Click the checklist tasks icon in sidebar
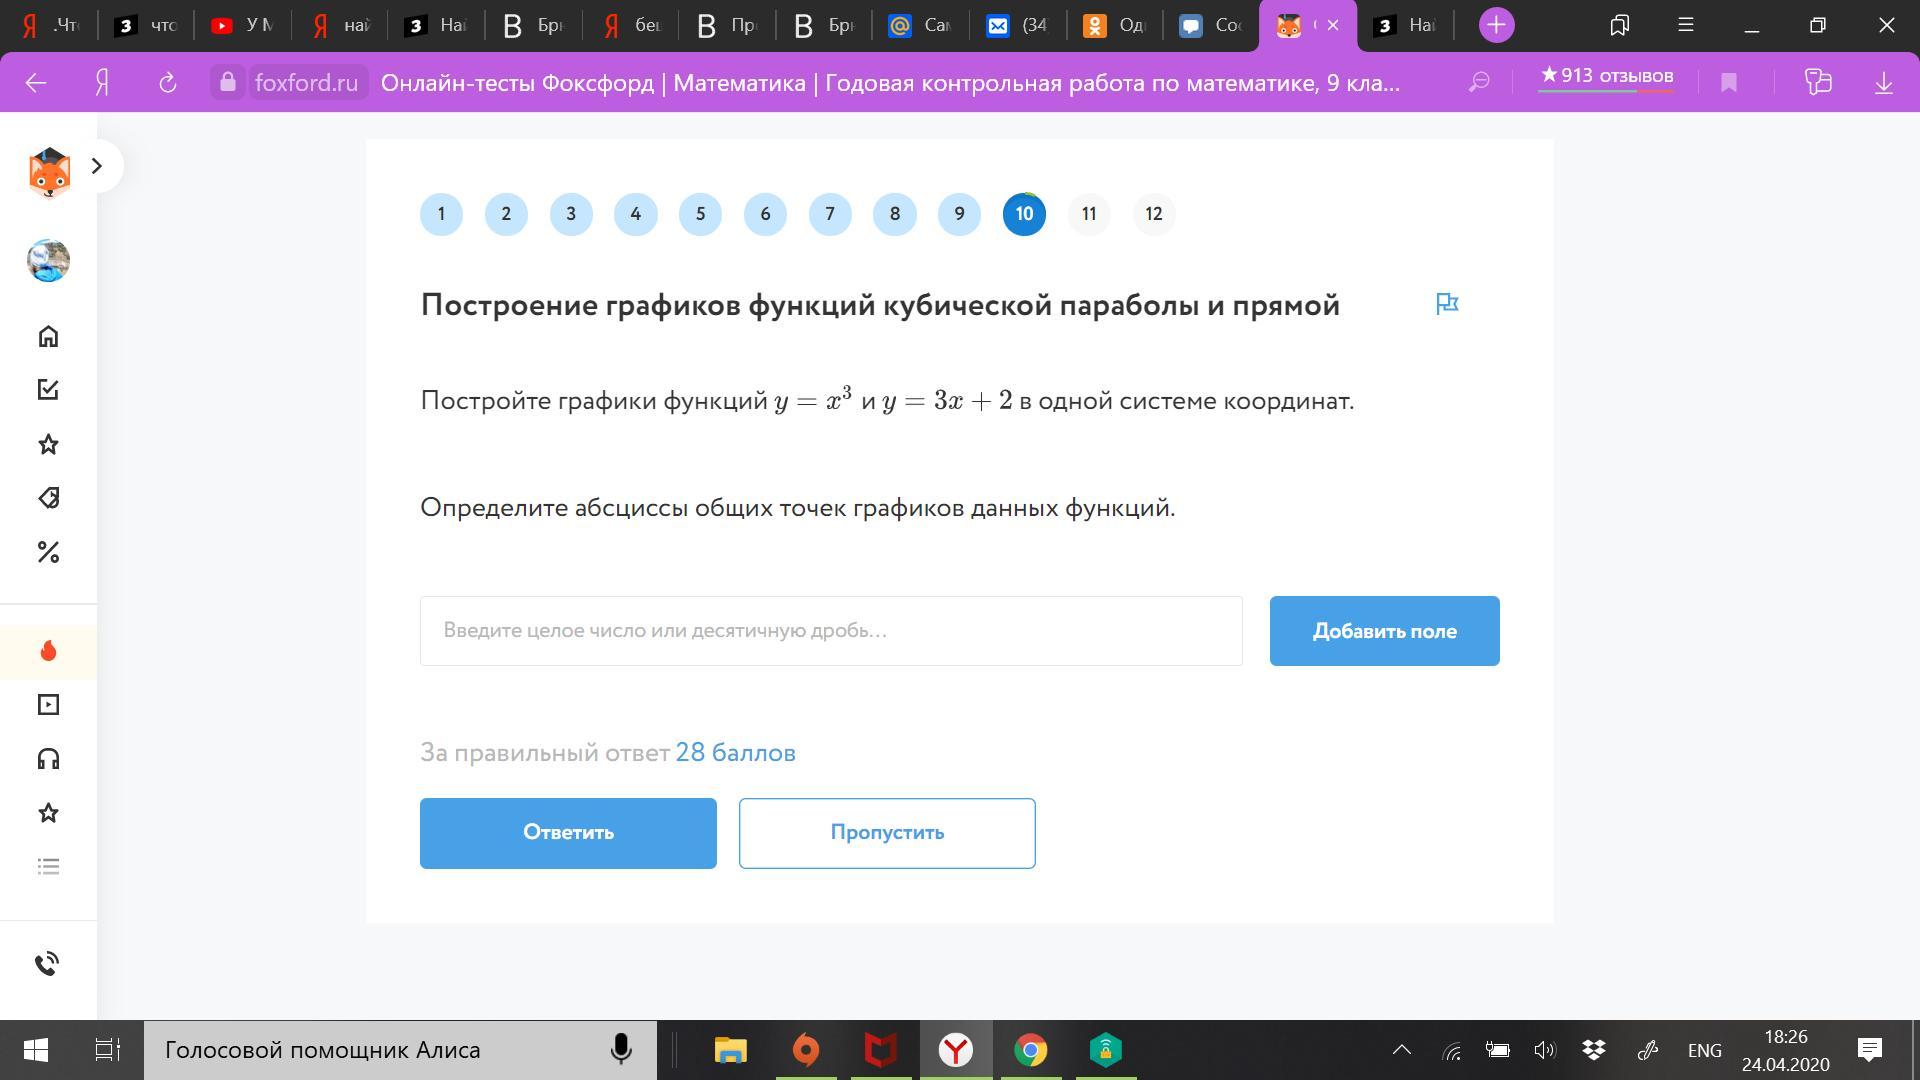 coord(48,390)
